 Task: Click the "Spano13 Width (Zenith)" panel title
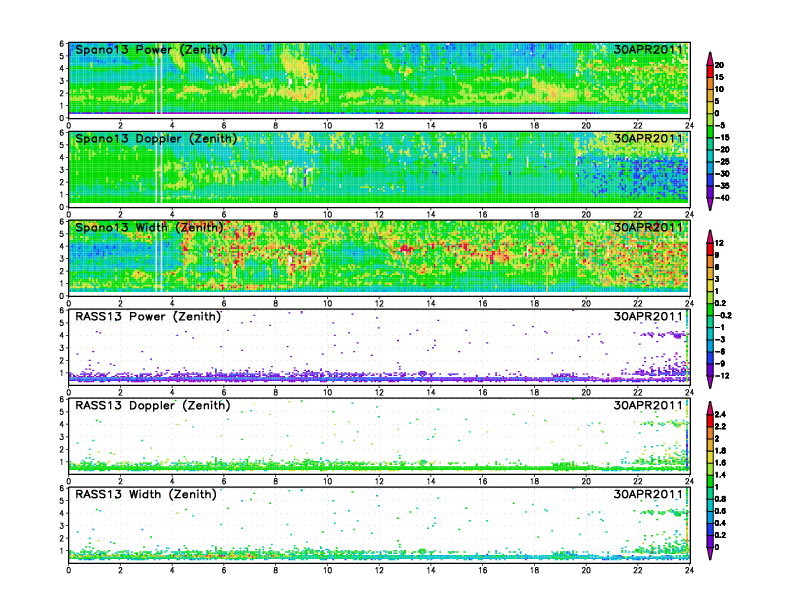(x=149, y=228)
